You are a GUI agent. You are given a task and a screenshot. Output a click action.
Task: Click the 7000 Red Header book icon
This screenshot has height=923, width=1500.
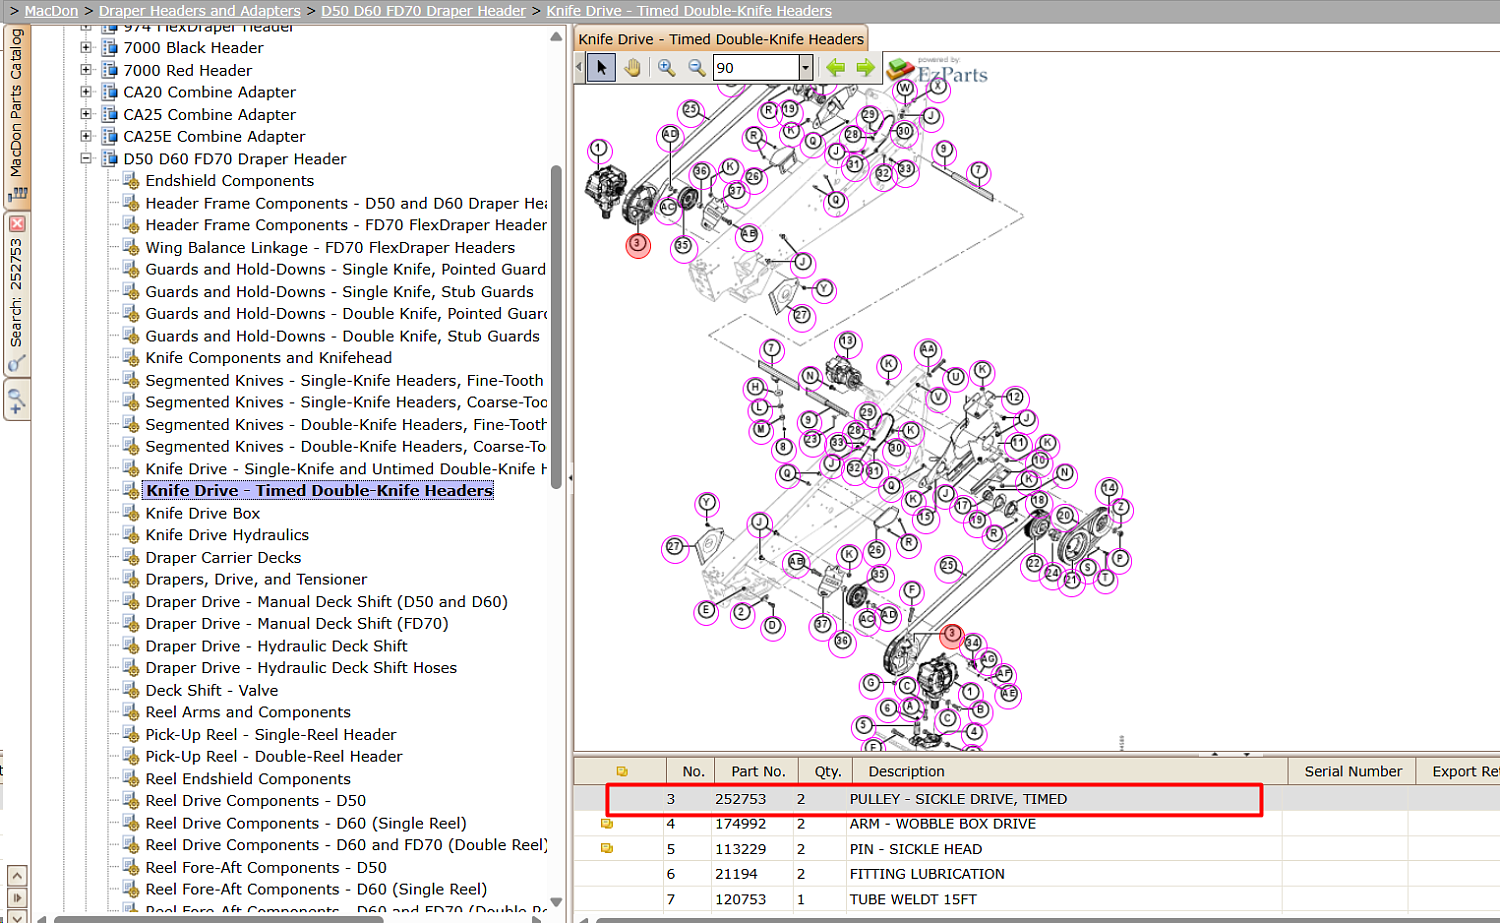click(110, 70)
